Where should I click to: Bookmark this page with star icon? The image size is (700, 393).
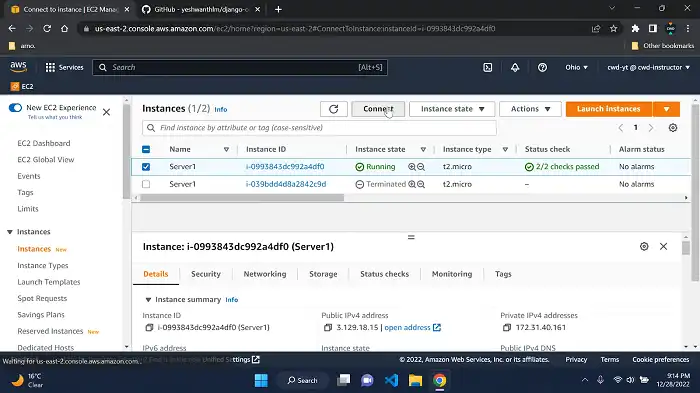coord(613,29)
